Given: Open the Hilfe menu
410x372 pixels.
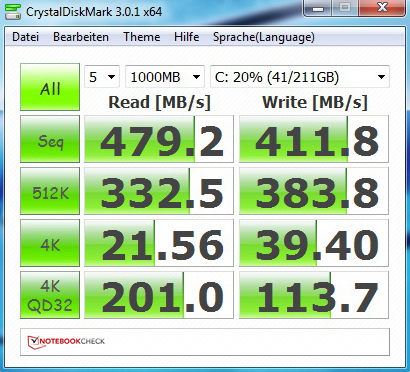Looking at the screenshot, I should tap(187, 37).
